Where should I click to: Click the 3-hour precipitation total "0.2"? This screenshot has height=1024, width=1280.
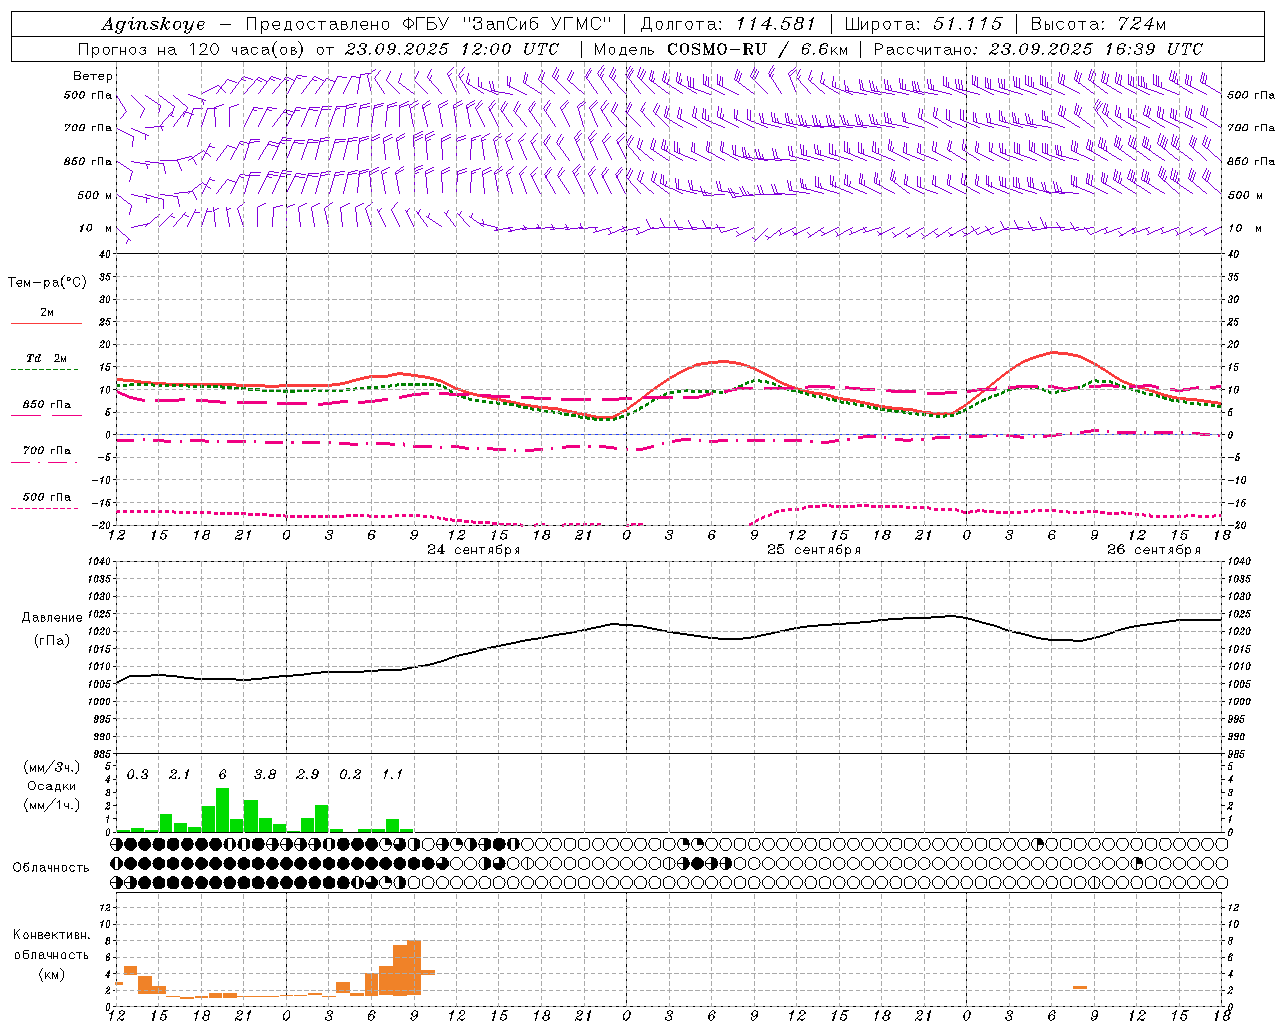tap(350, 775)
